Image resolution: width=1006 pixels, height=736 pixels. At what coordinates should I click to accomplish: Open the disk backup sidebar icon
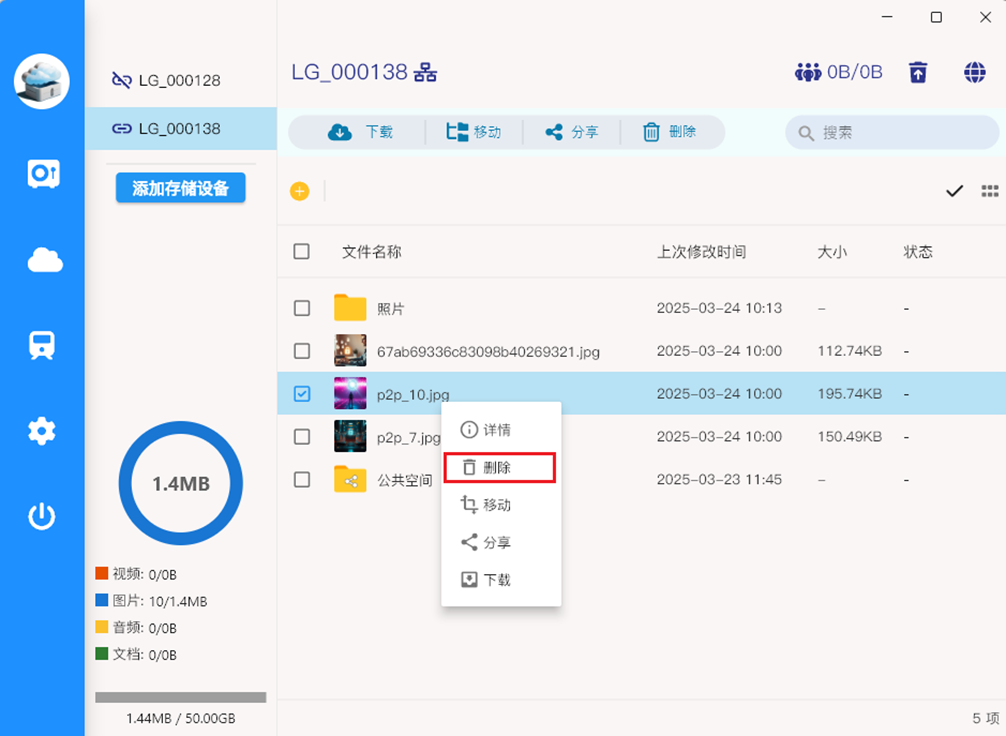click(43, 174)
